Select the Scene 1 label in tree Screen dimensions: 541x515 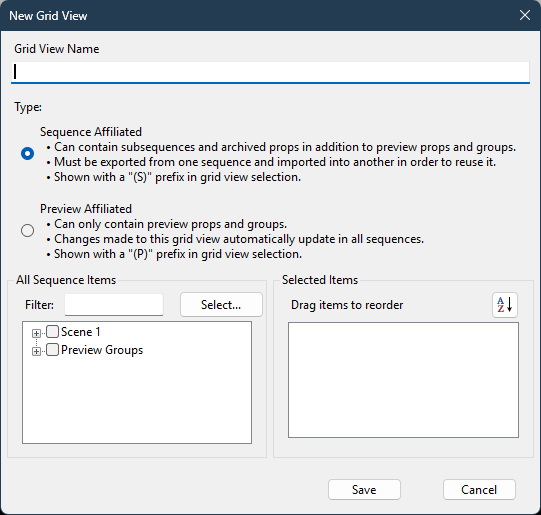pos(81,332)
